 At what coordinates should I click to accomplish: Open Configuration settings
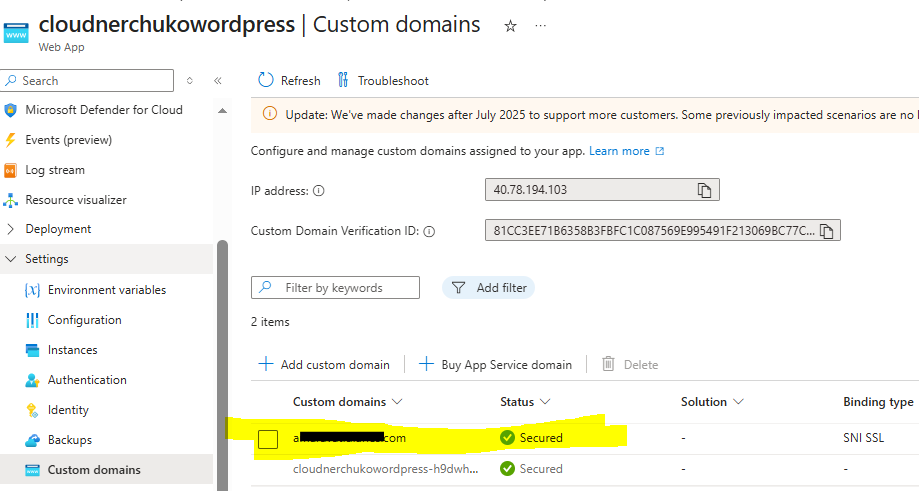point(84,320)
